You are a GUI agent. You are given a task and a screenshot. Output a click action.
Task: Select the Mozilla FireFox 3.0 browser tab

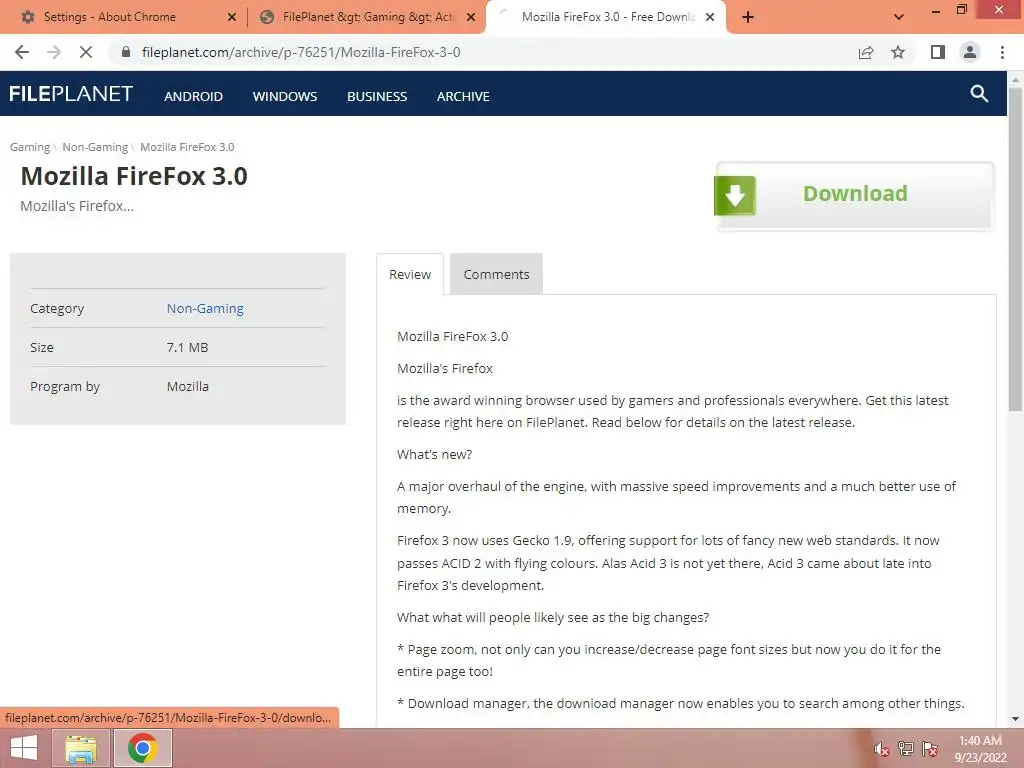(605, 17)
